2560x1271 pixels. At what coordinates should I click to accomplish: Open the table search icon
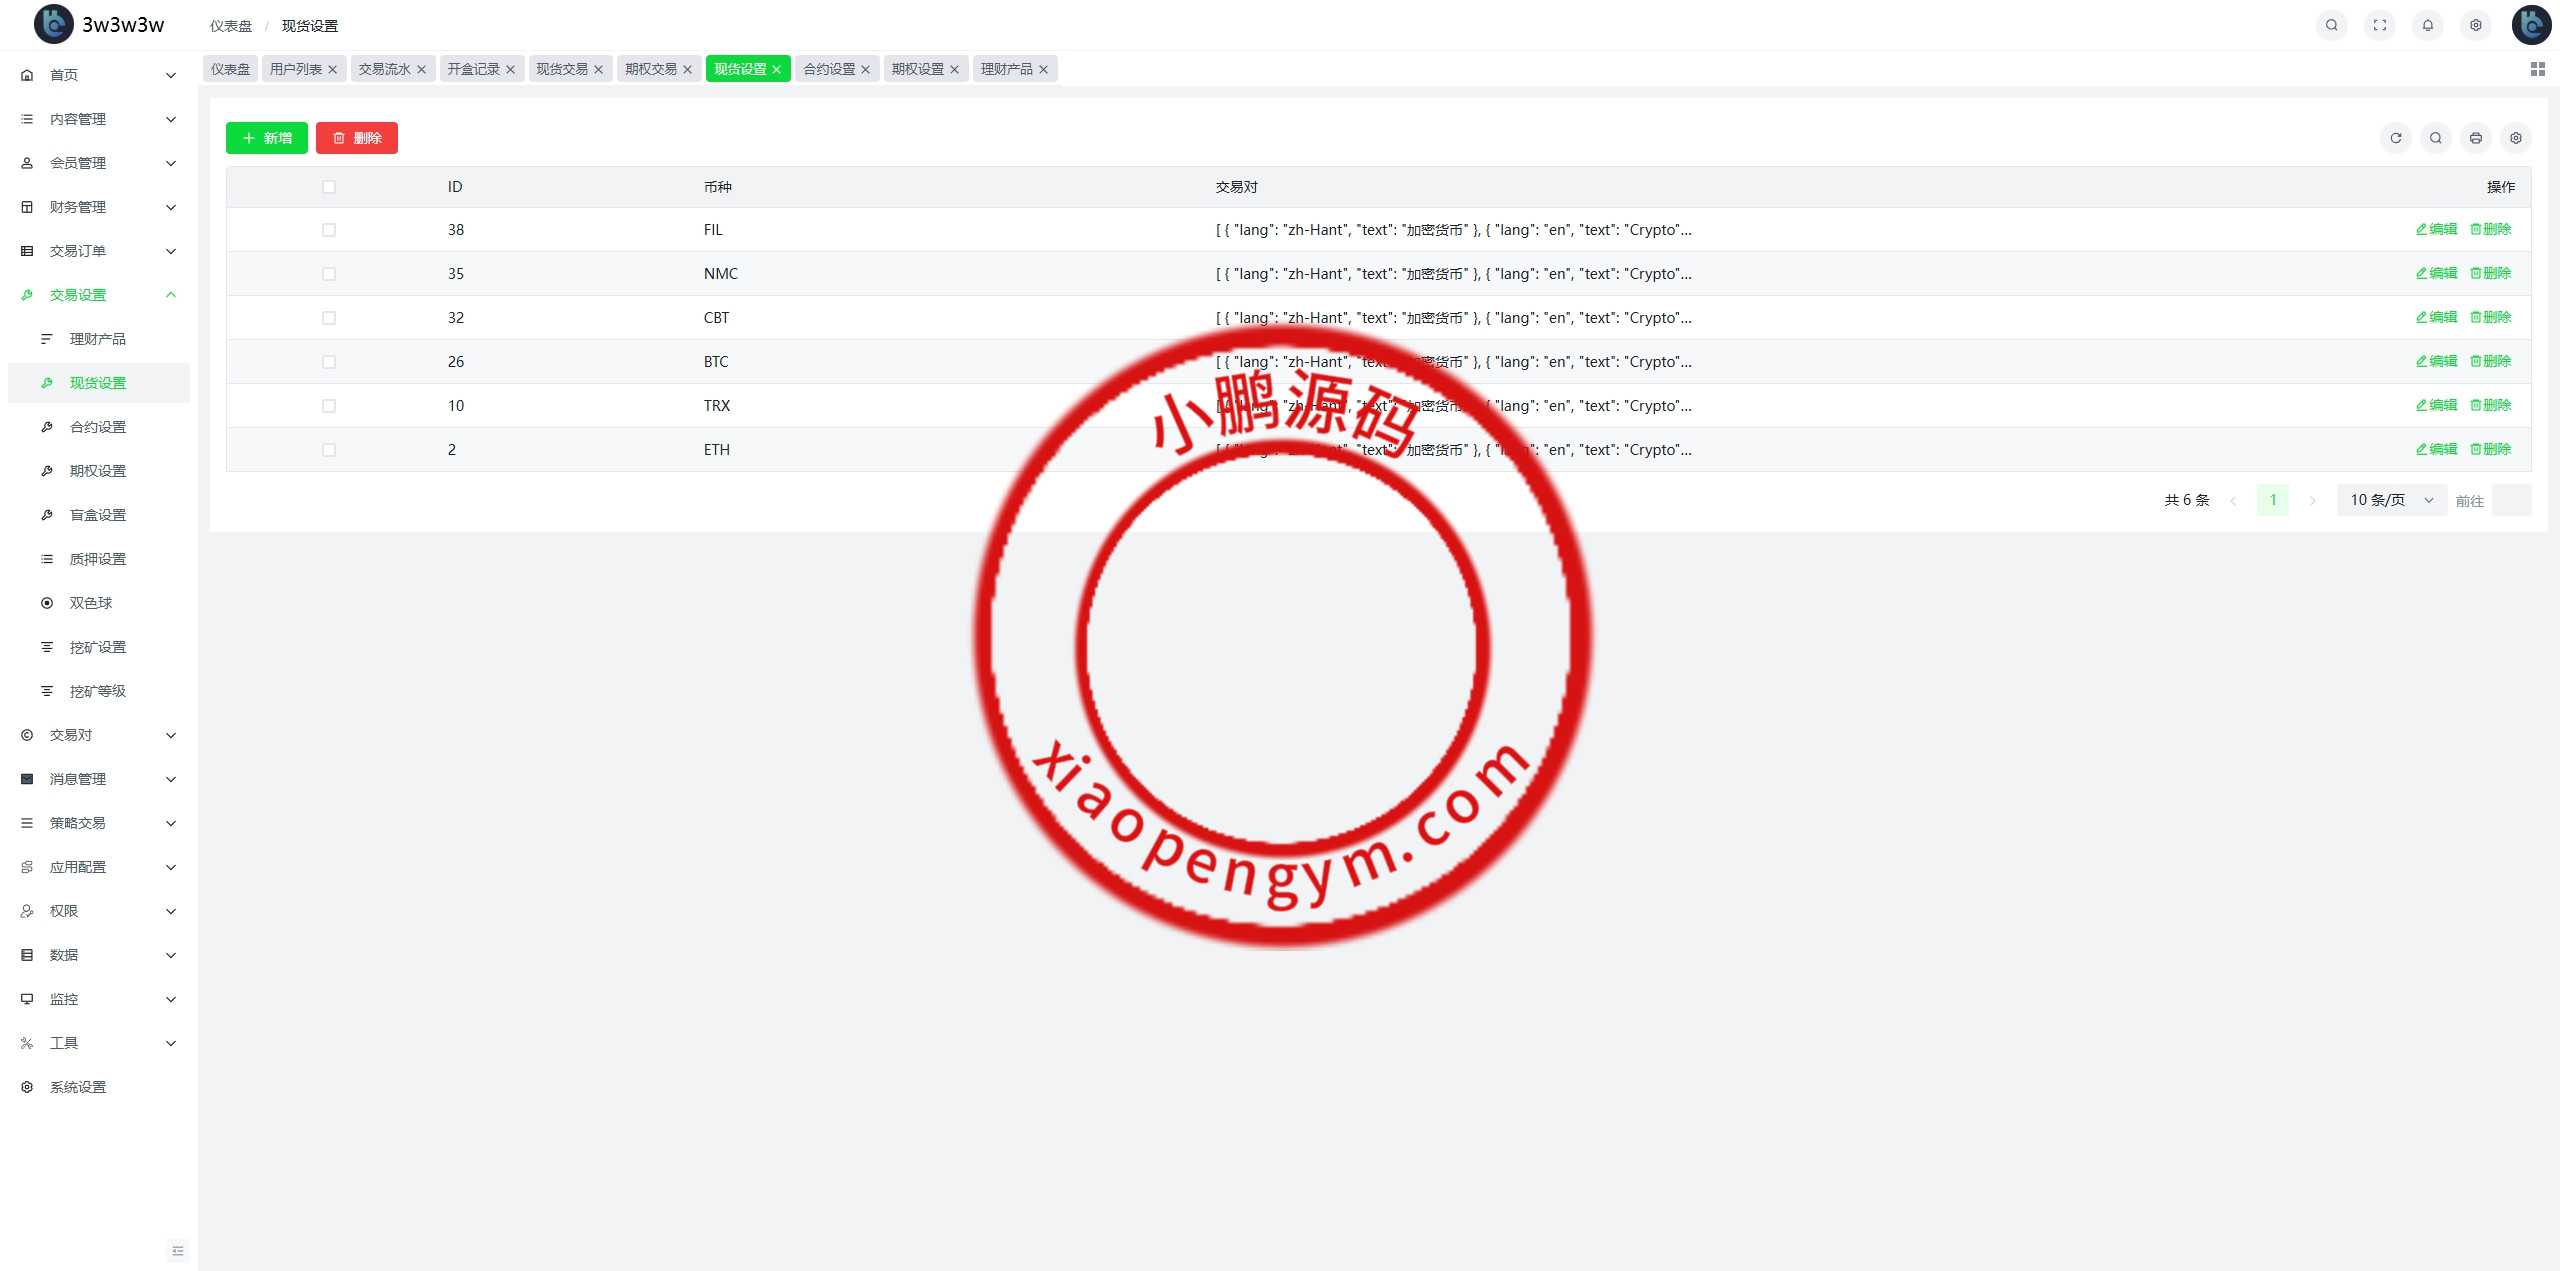tap(2436, 138)
